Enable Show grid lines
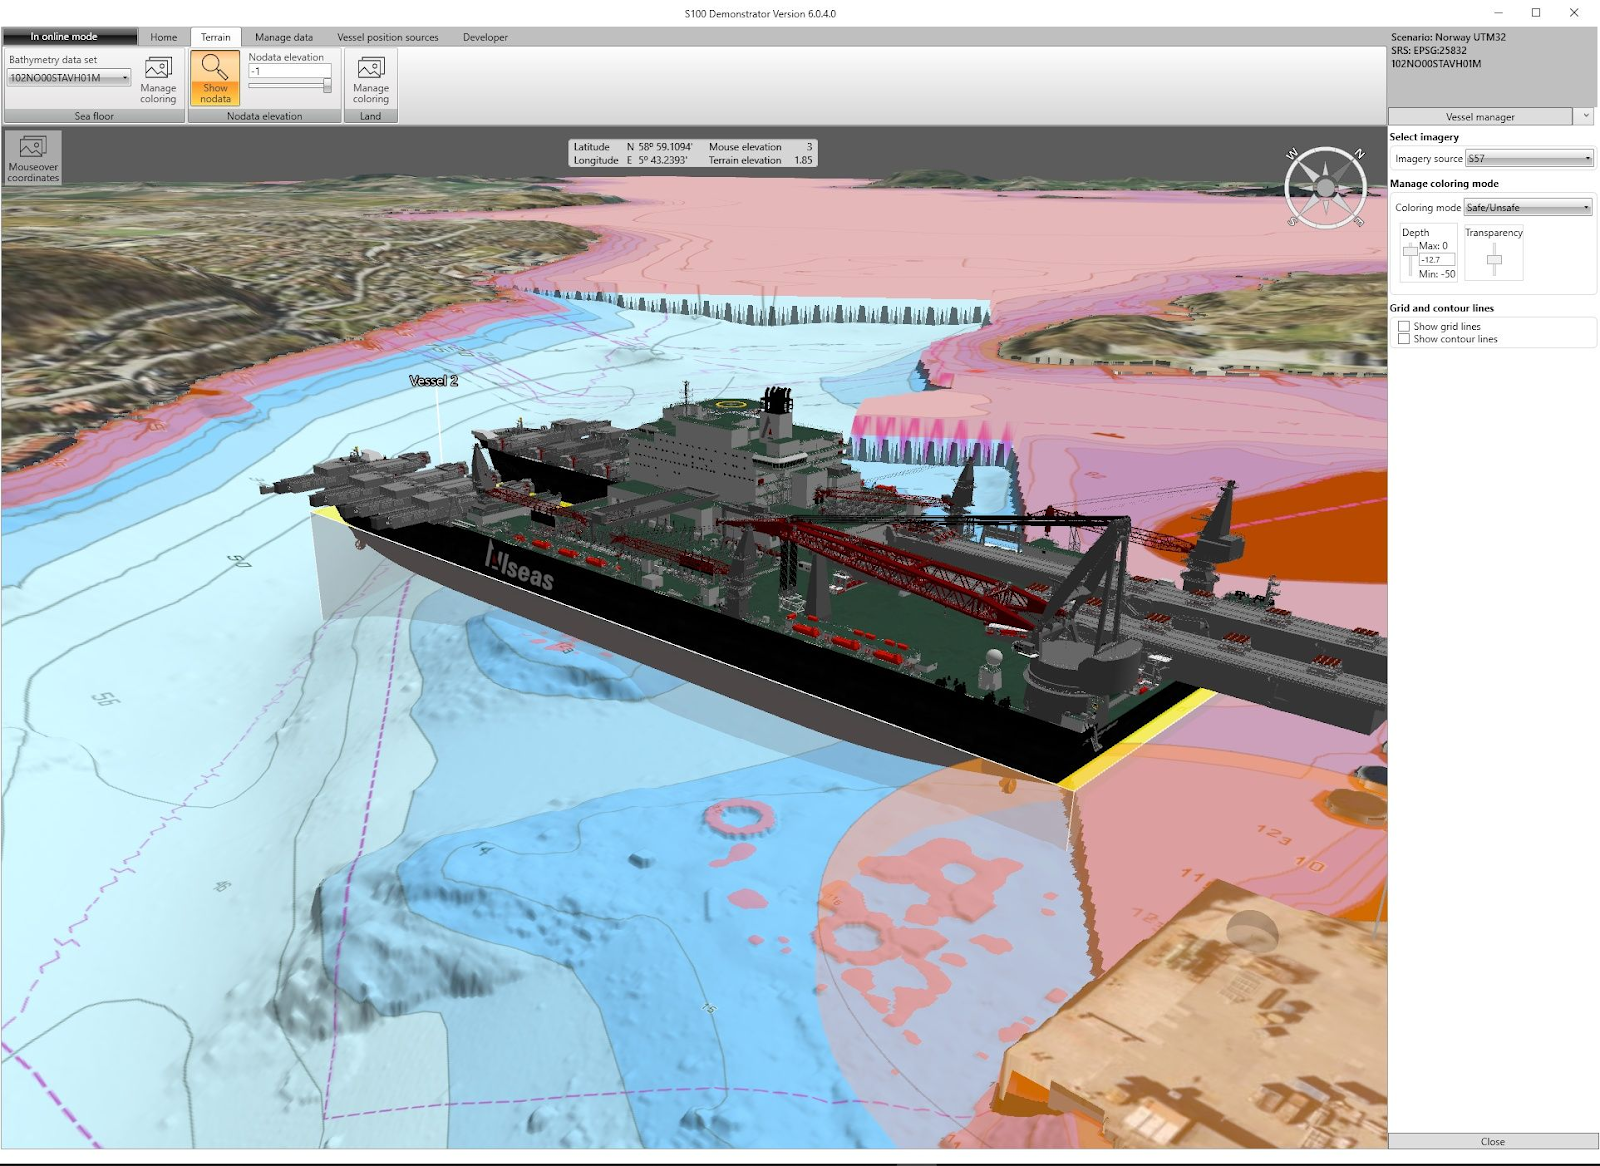Screen dimensions: 1600x1166 pos(1404,326)
